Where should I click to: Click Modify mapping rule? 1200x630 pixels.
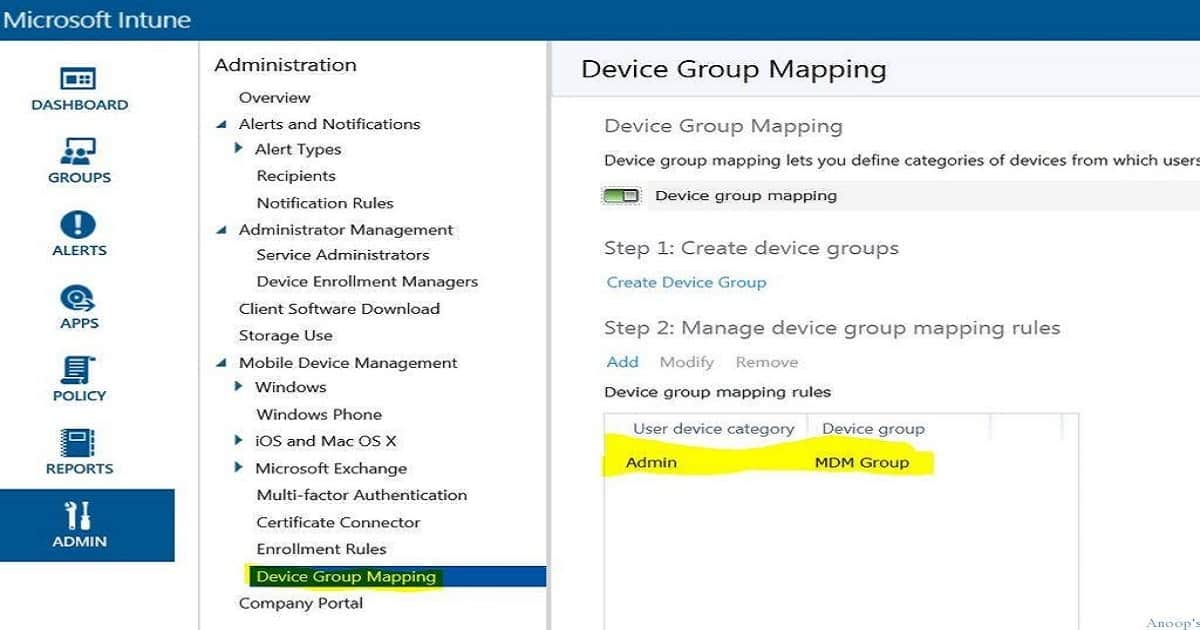click(686, 362)
